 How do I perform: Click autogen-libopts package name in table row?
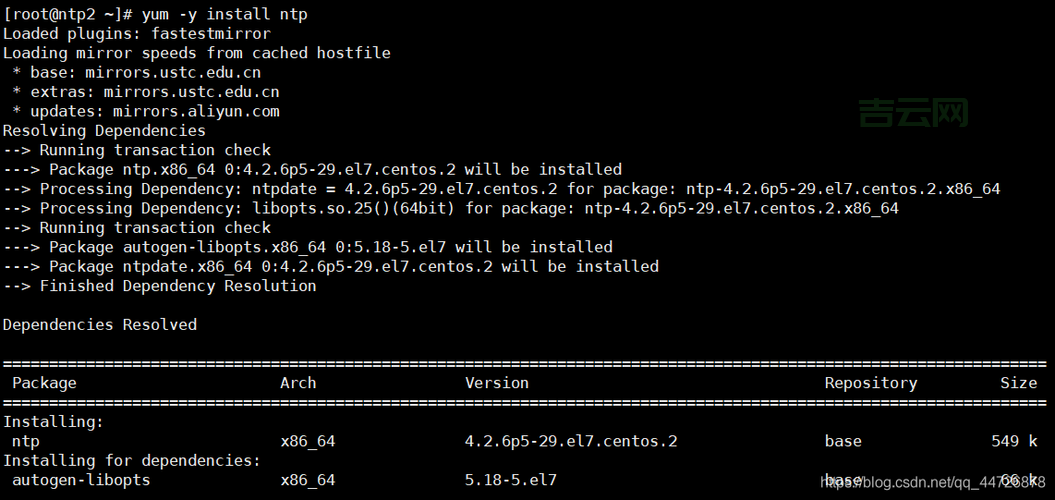[x=81, y=480]
